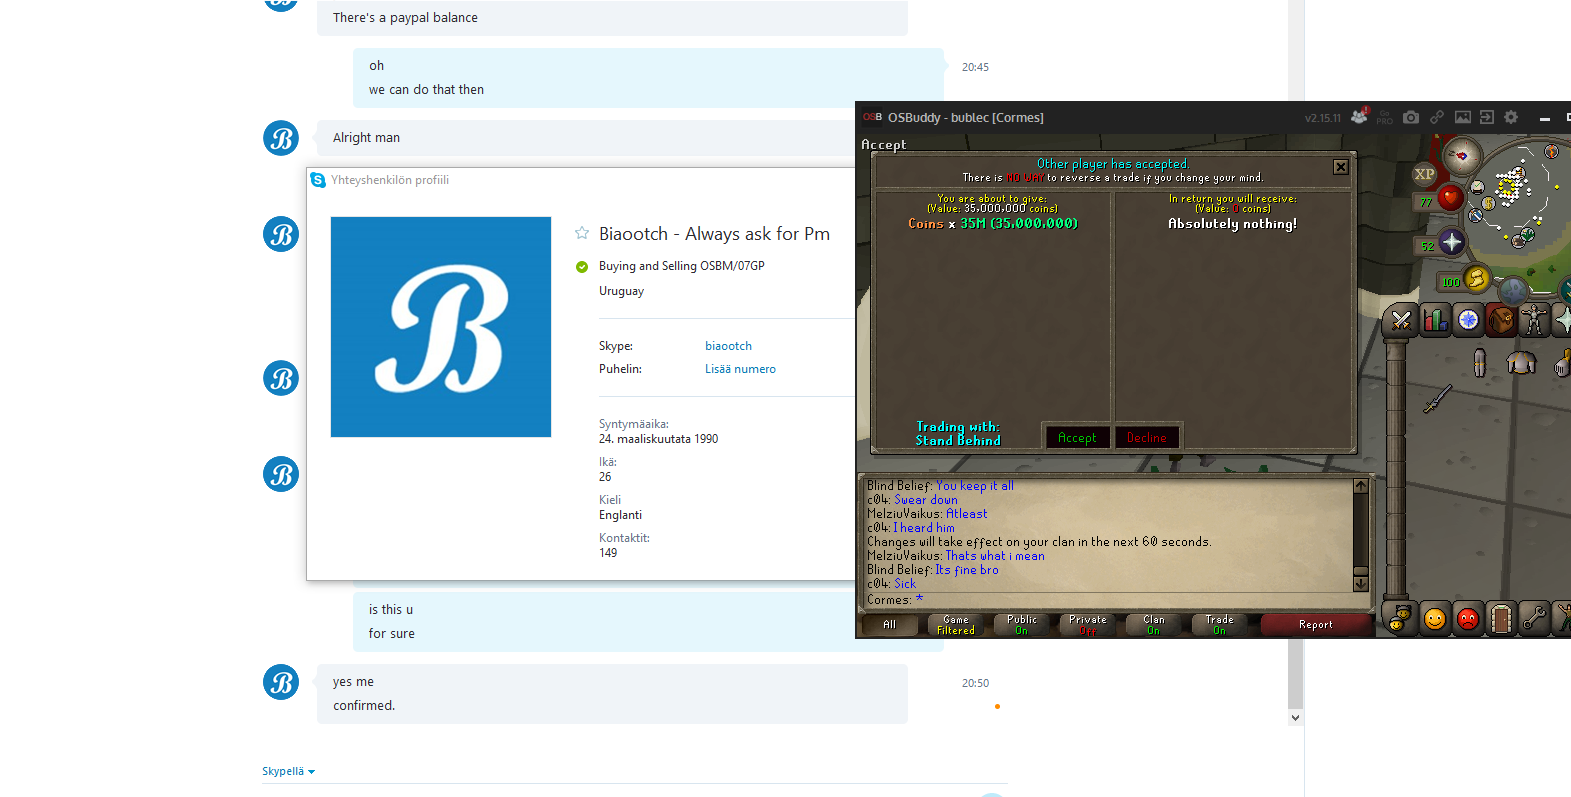Open OSBuddy settings gear

(x=1511, y=117)
